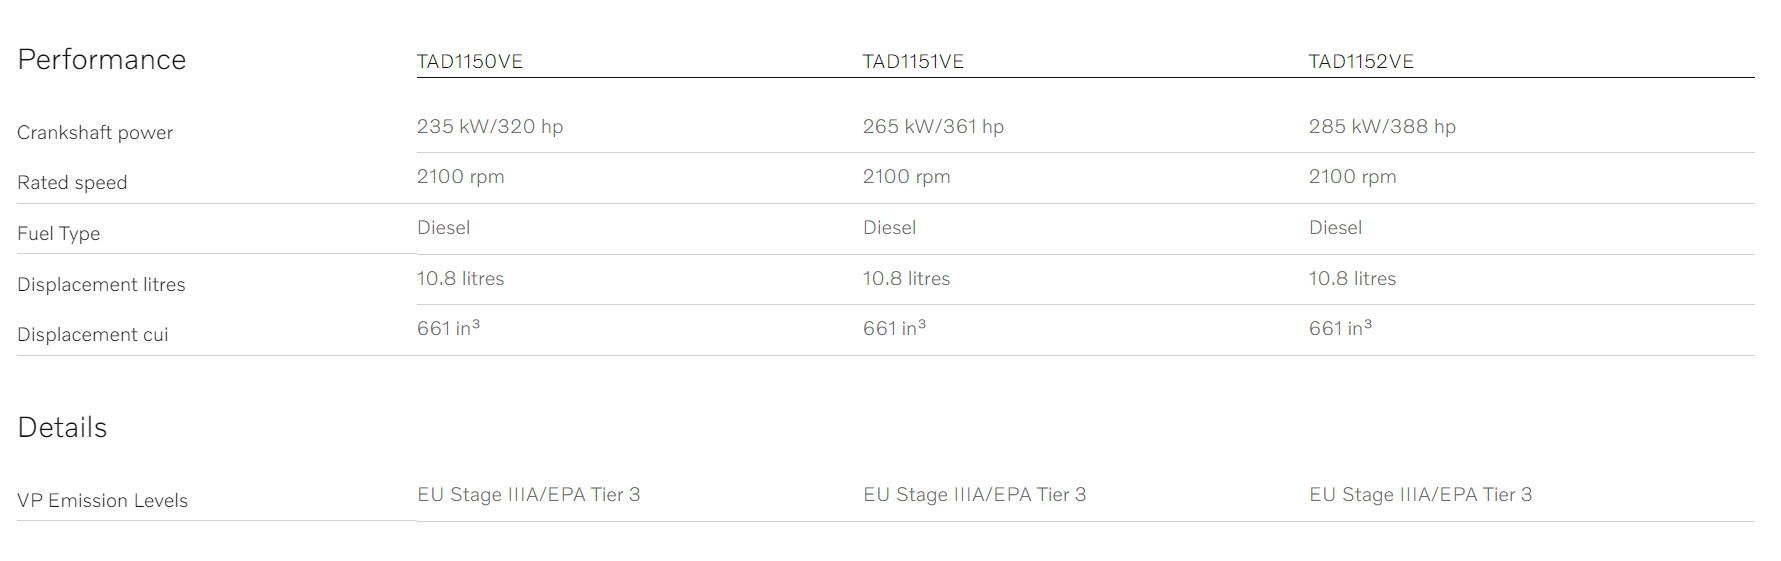Click the 265 kW/361 hp value

933,127
